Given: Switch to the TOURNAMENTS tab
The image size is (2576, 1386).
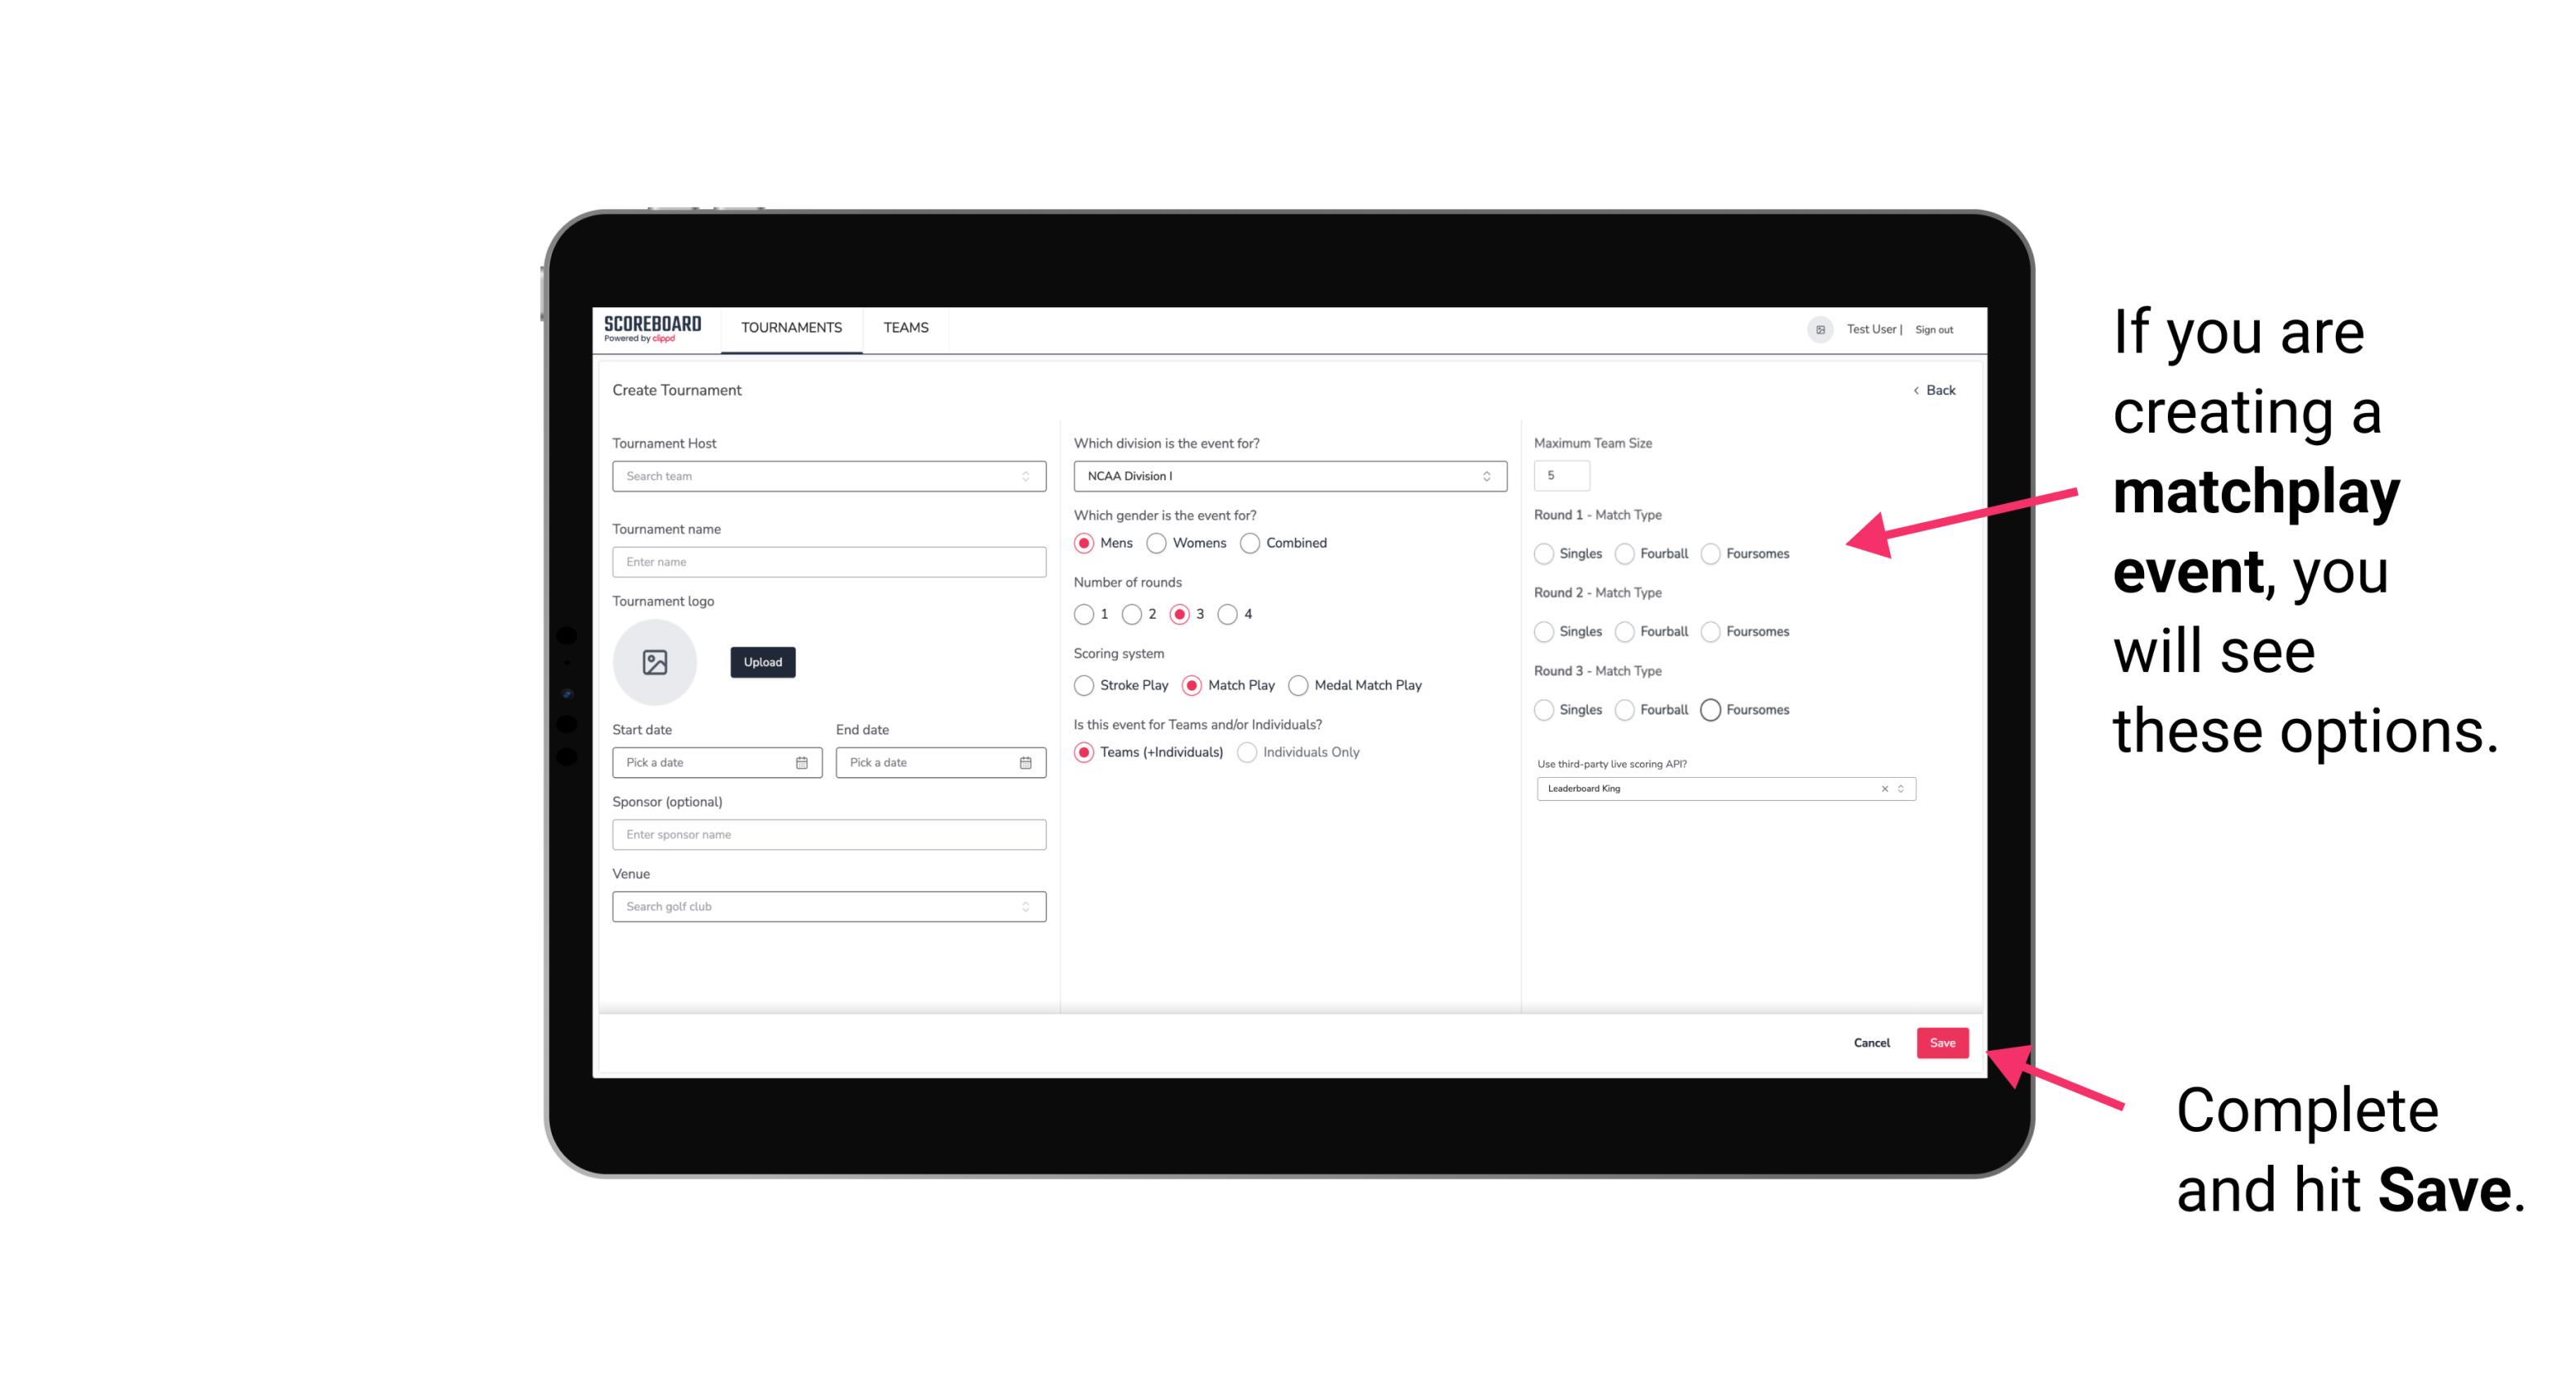Looking at the screenshot, I should coord(790,328).
